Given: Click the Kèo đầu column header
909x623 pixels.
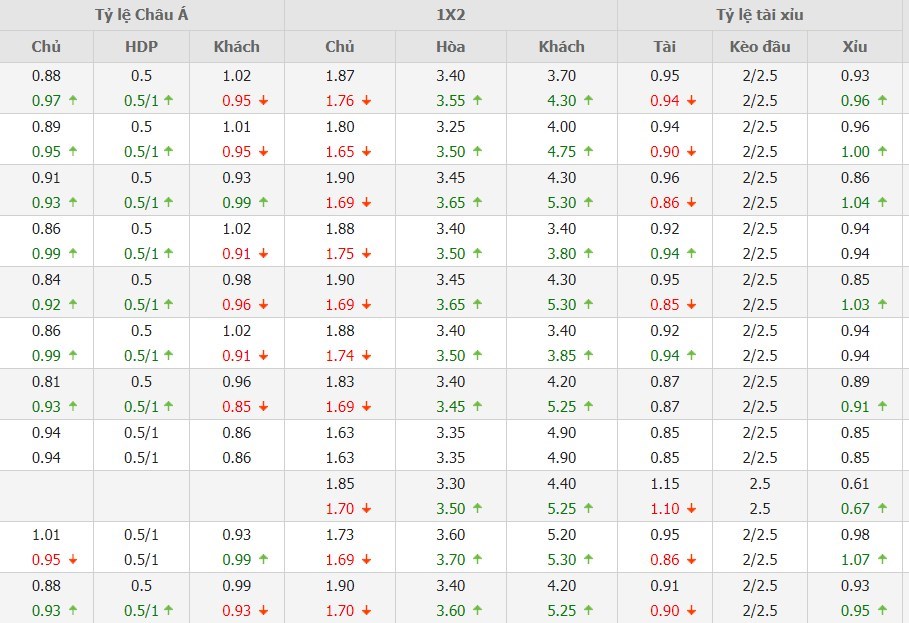Looking at the screenshot, I should pos(760,47).
